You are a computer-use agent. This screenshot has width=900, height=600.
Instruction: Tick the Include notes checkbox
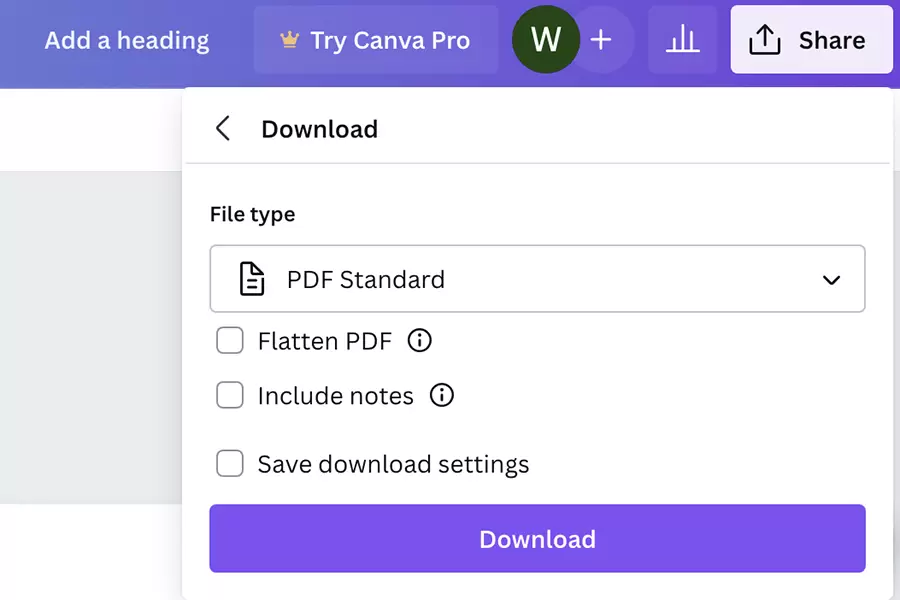[230, 395]
